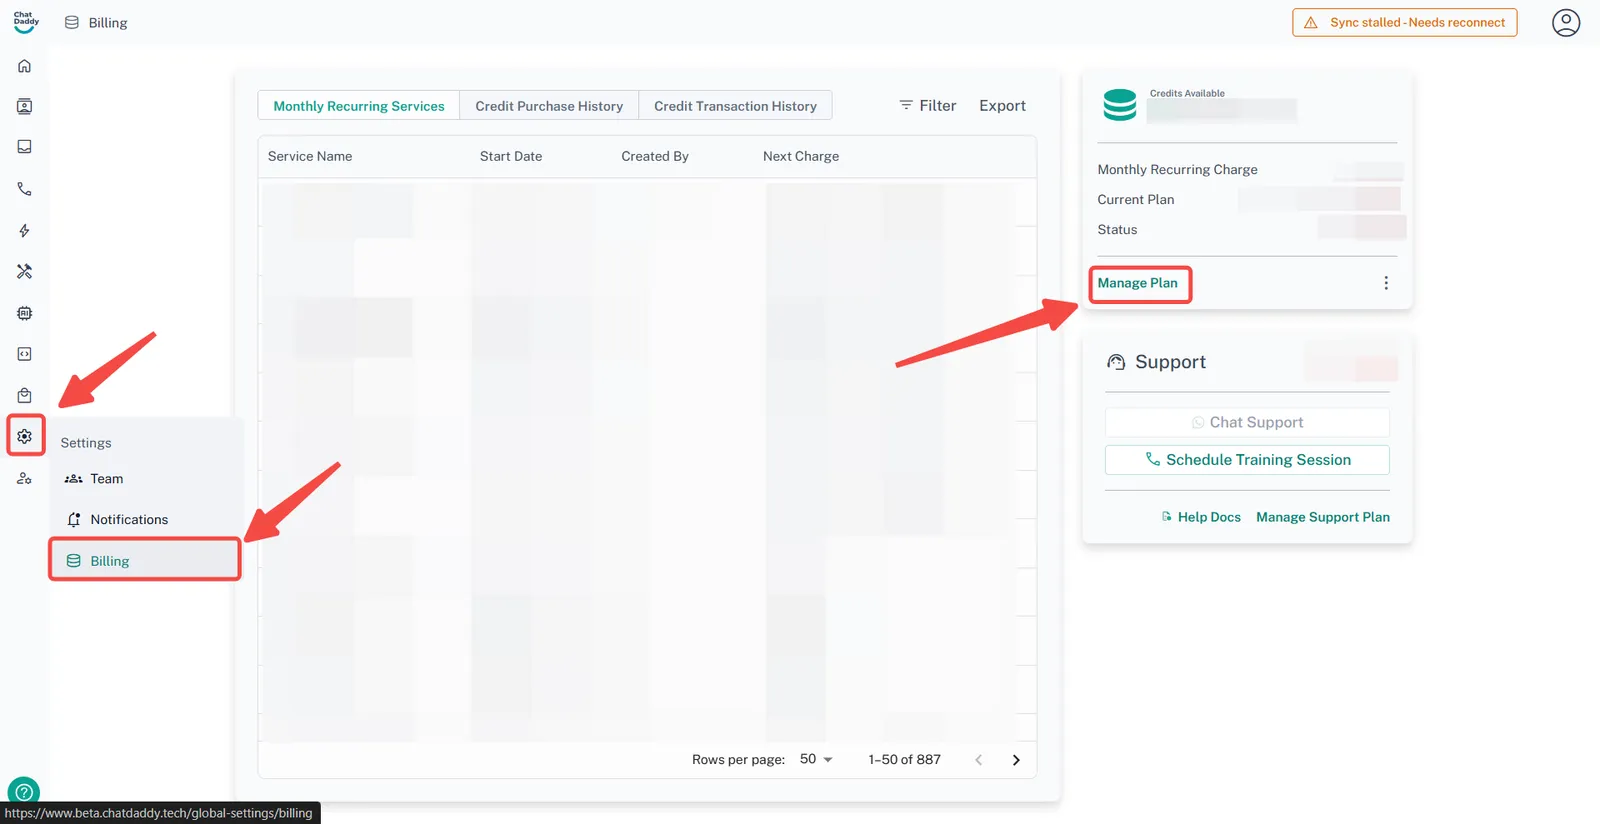Screen dimensions: 1600x824
Task: Click the code brackets sidebar icon
Action: (x=25, y=354)
